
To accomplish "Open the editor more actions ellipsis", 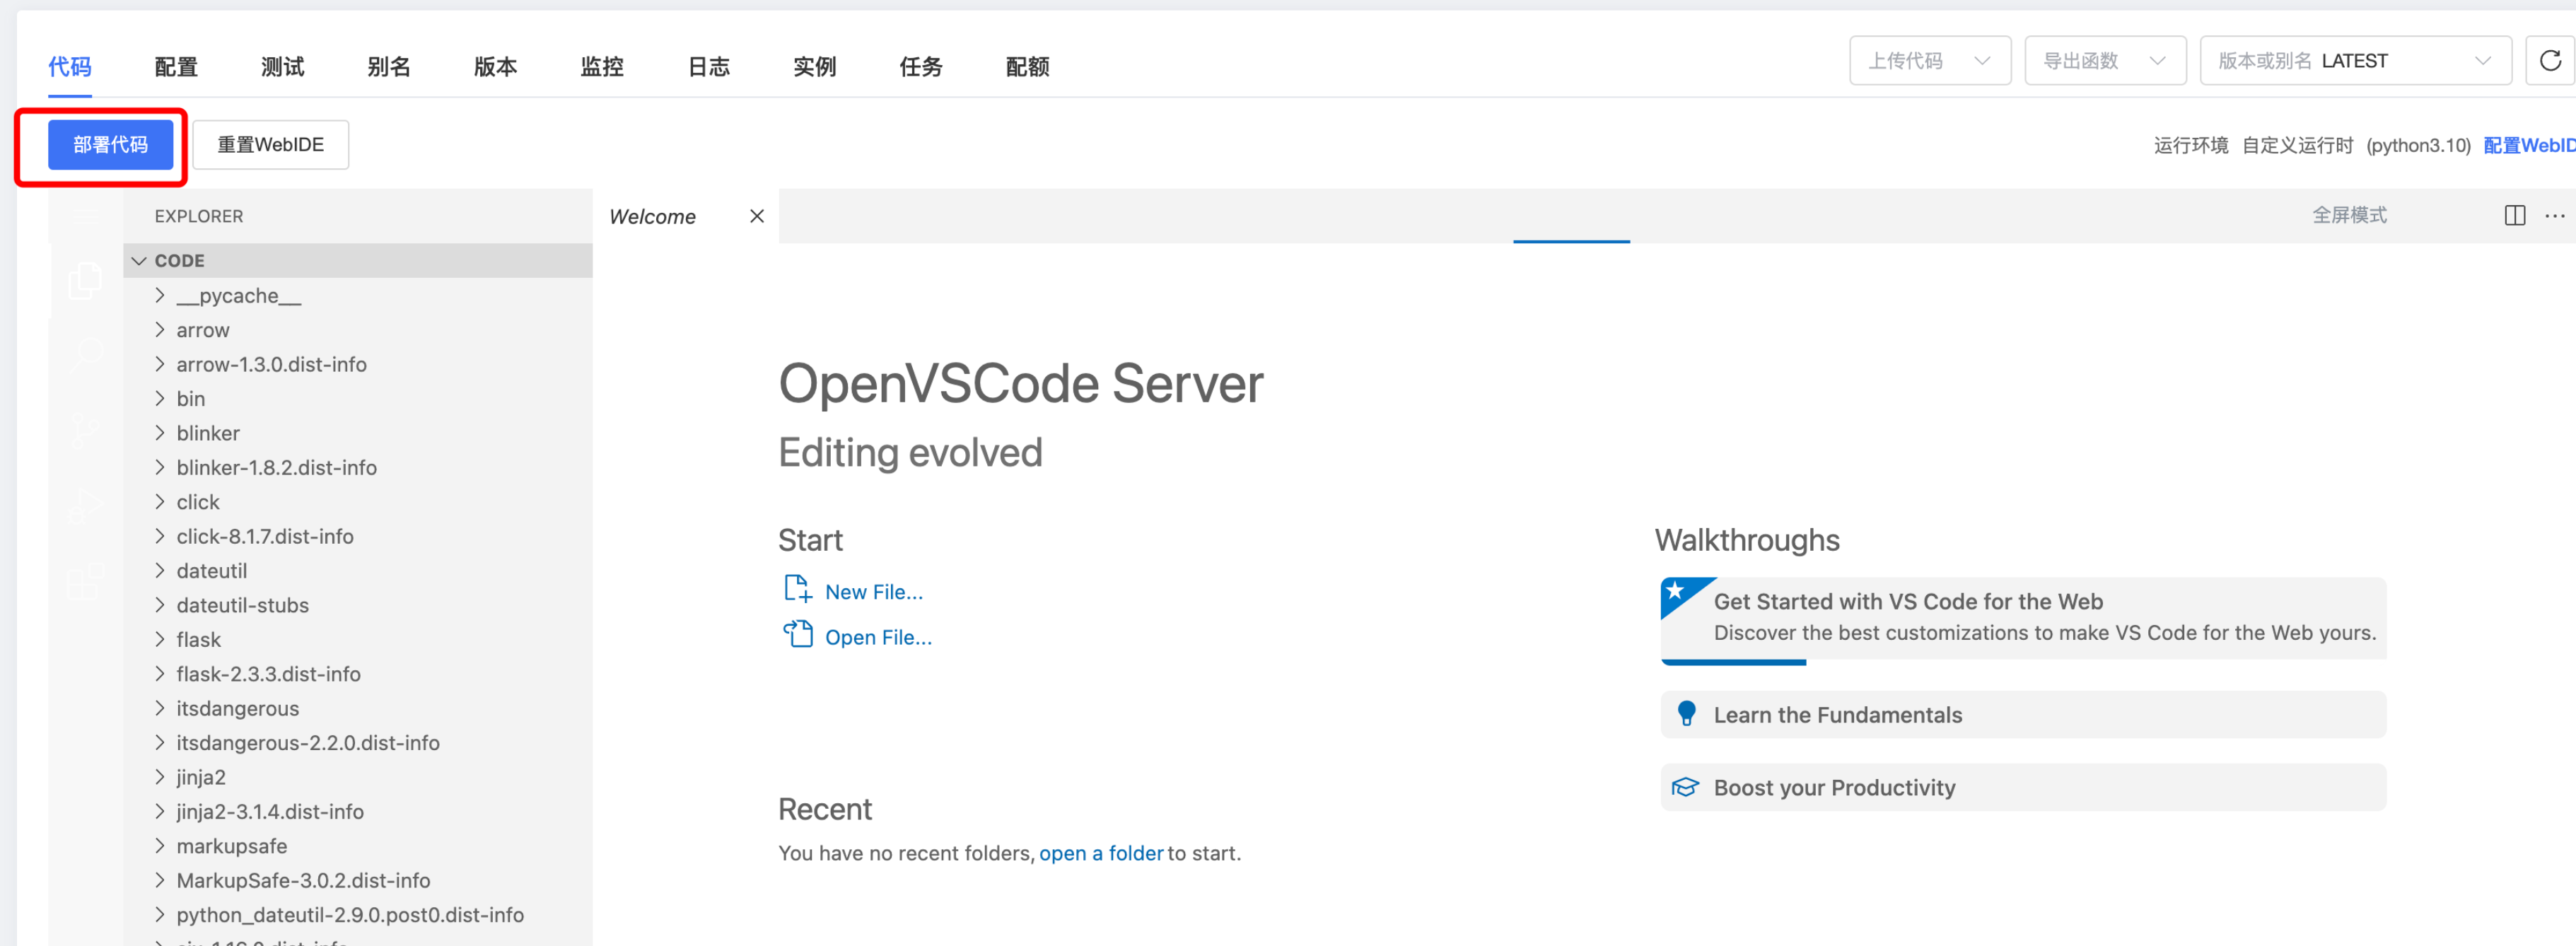I will tap(2554, 216).
